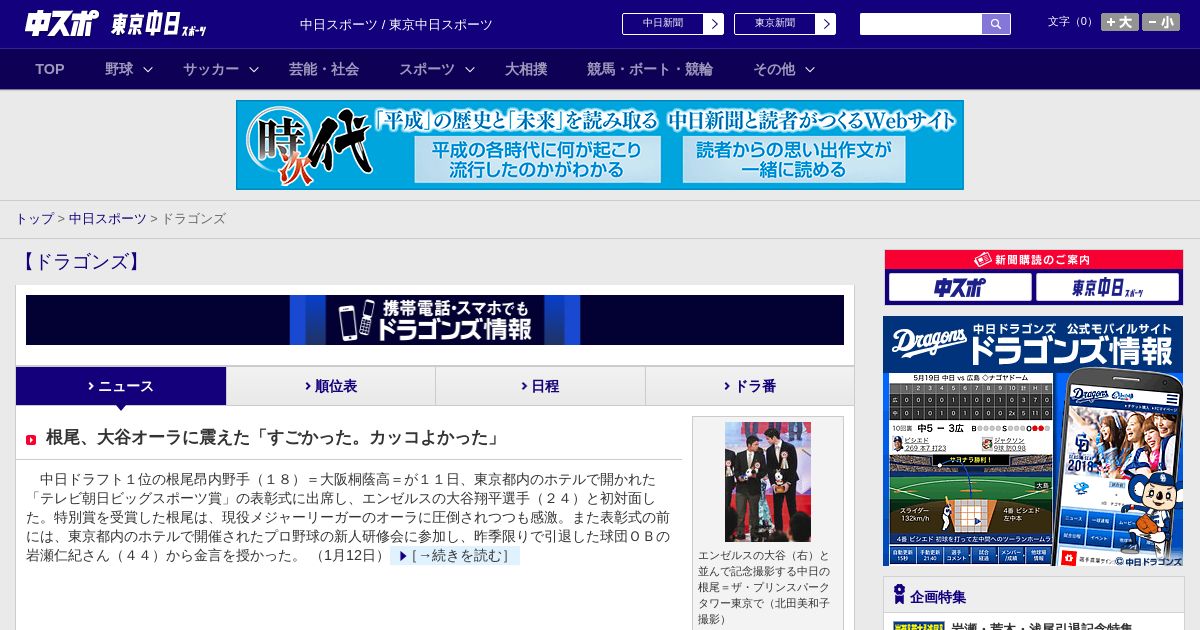The image size is (1200, 630).
Task: Click the トップ breadcrumb link
Action: click(x=34, y=218)
